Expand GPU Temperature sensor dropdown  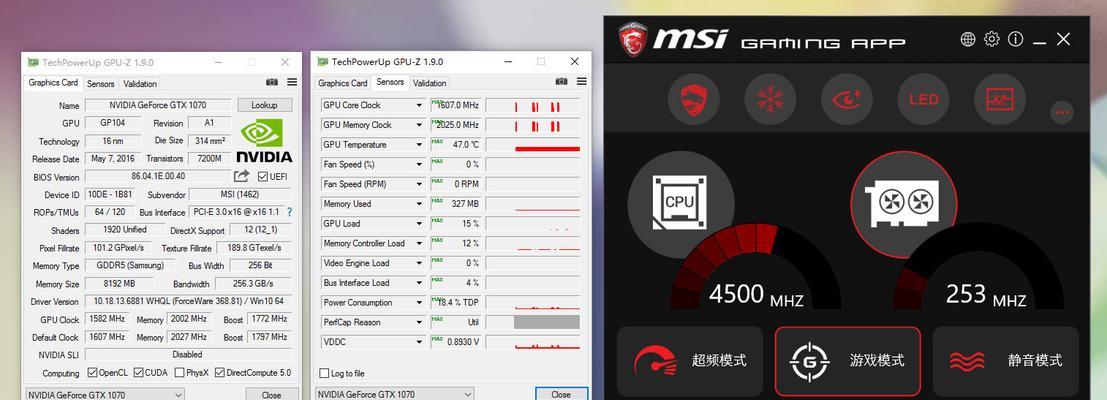(419, 145)
